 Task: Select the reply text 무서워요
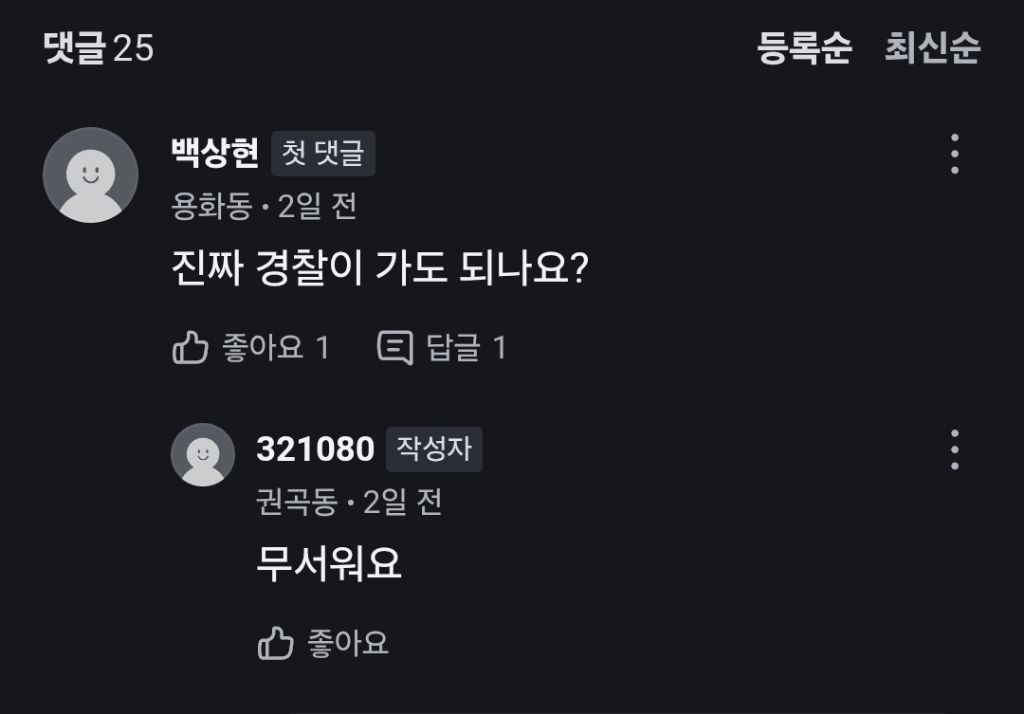(329, 565)
